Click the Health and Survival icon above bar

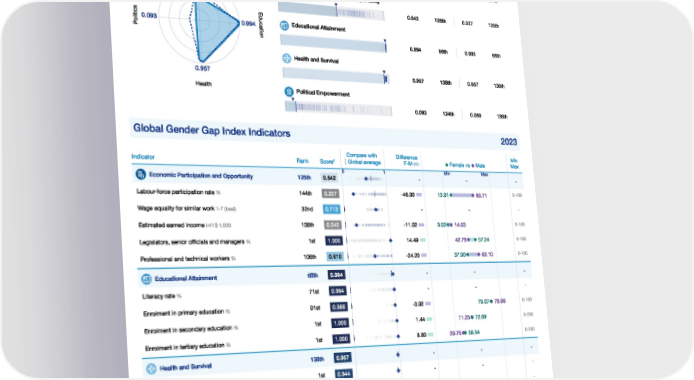(287, 58)
